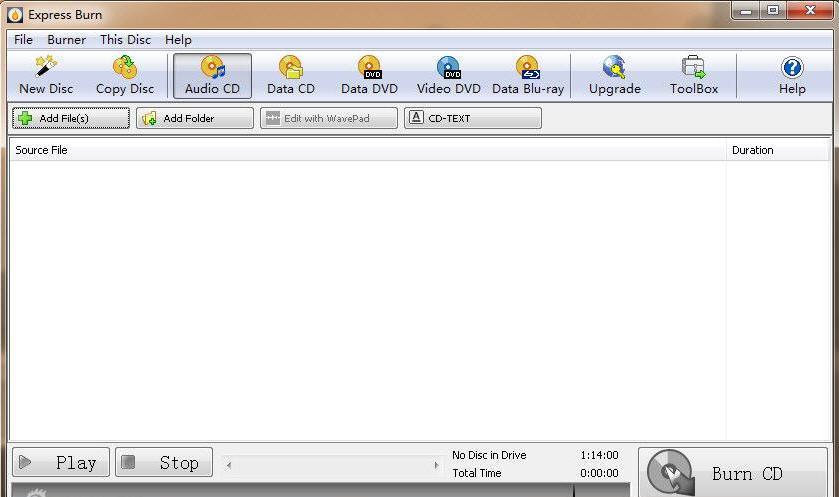
Task: Open the This Disc menu
Action: point(125,40)
